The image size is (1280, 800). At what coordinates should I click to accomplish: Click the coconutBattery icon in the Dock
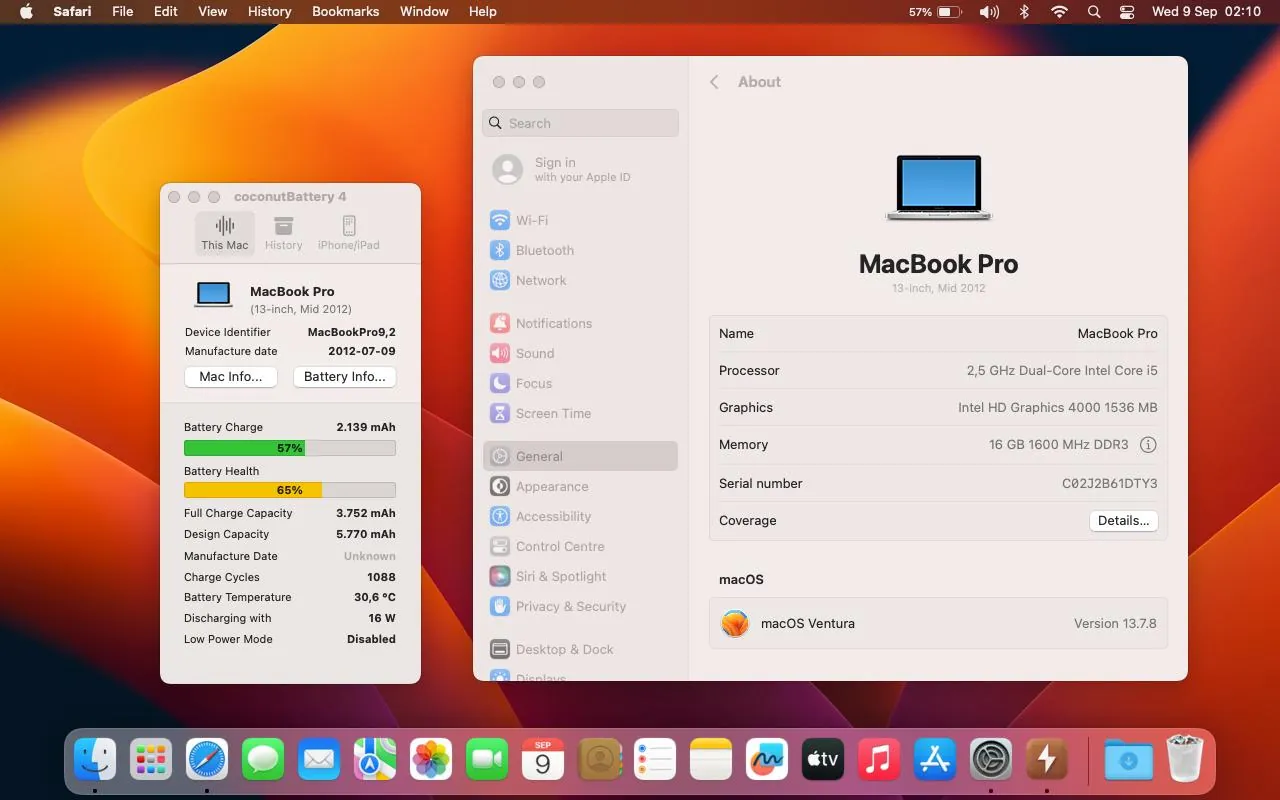pos(1047,760)
